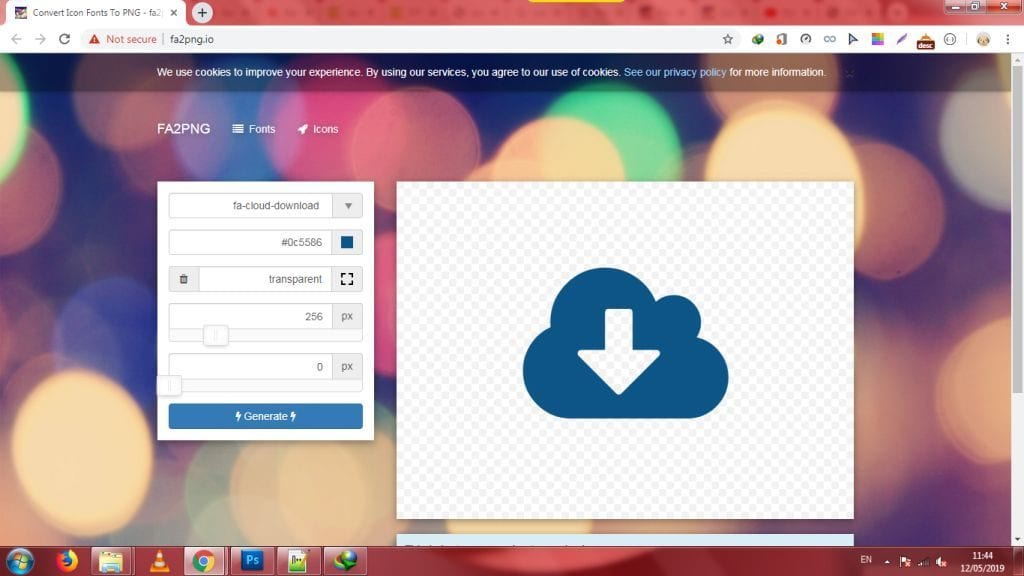Click the rainbow color grid extension icon
Viewport: 1024px width, 576px height.
point(878,39)
